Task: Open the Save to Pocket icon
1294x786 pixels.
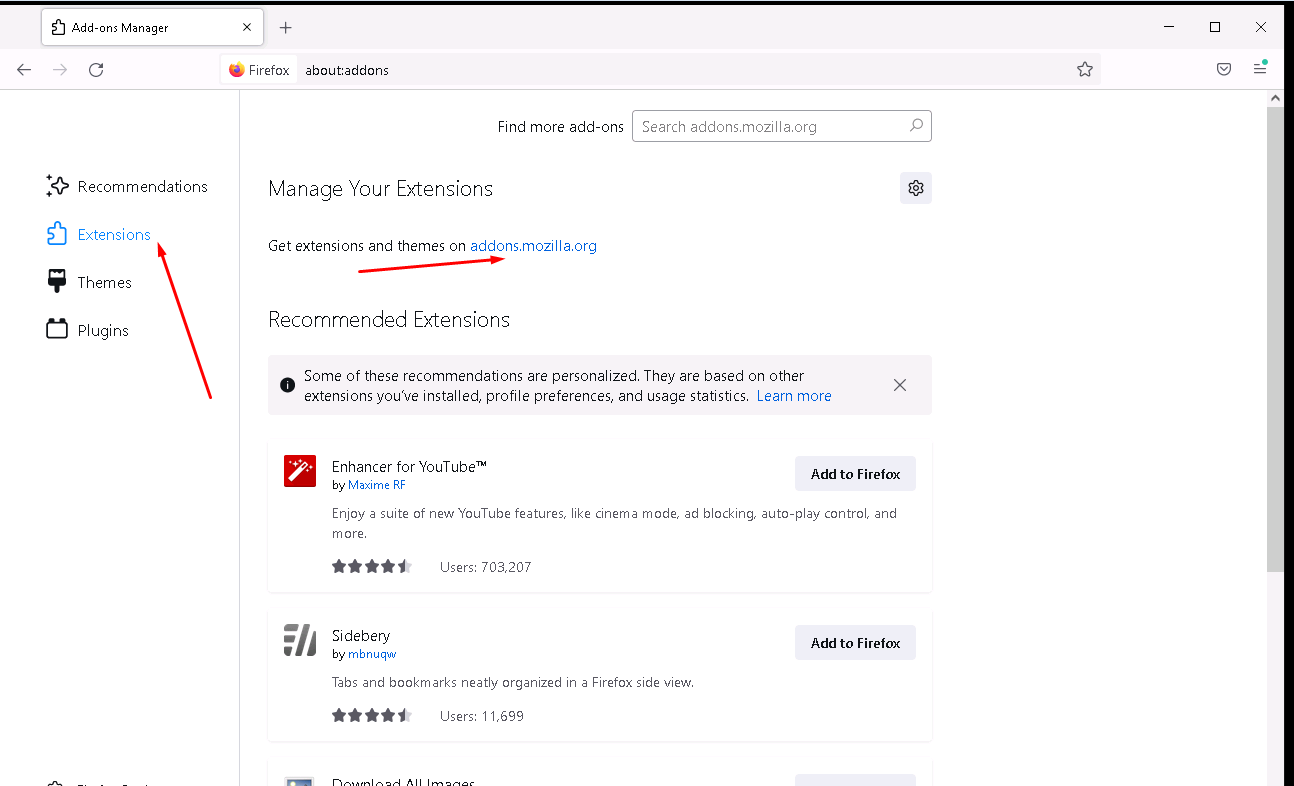Action: (1224, 70)
